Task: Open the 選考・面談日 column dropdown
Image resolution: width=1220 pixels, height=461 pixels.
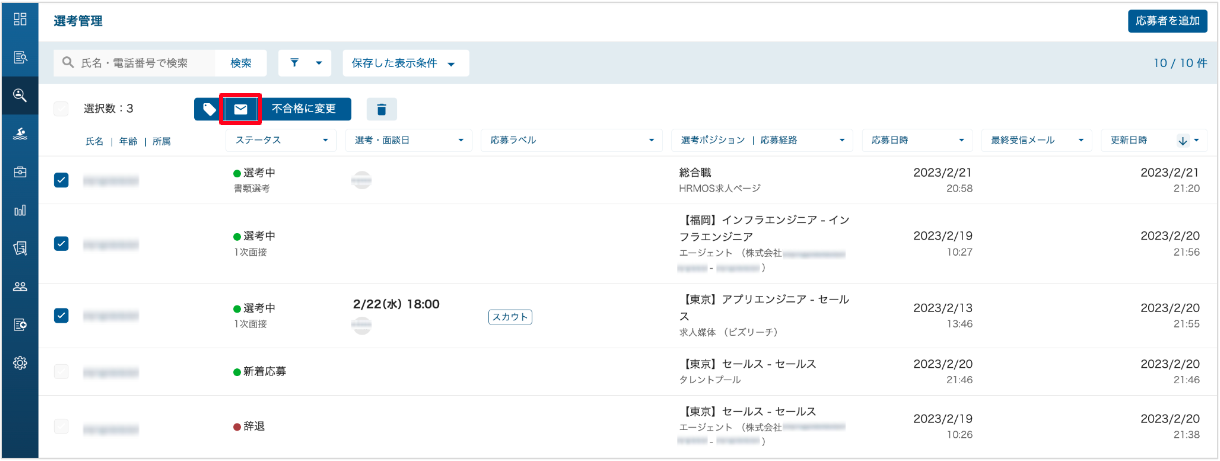Action: (408, 140)
